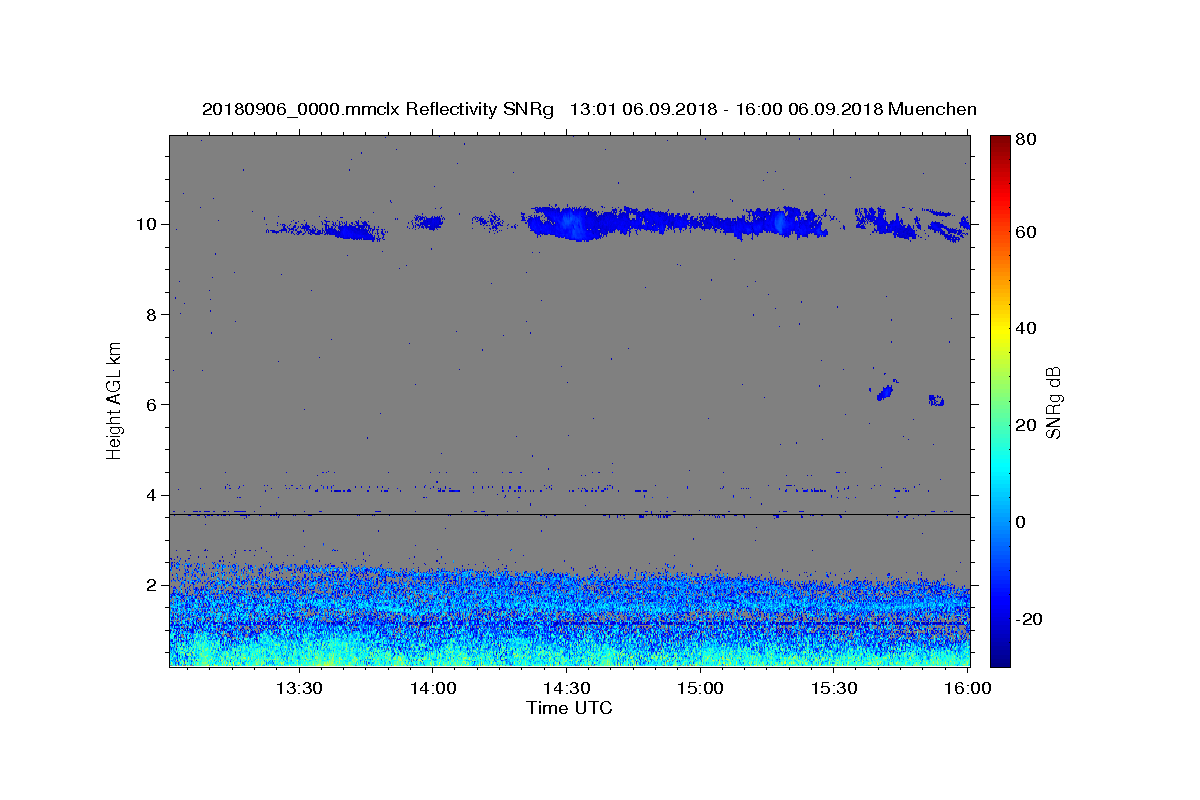Click the 16:00 time tick label
This screenshot has height=800, width=1200.
(x=968, y=688)
